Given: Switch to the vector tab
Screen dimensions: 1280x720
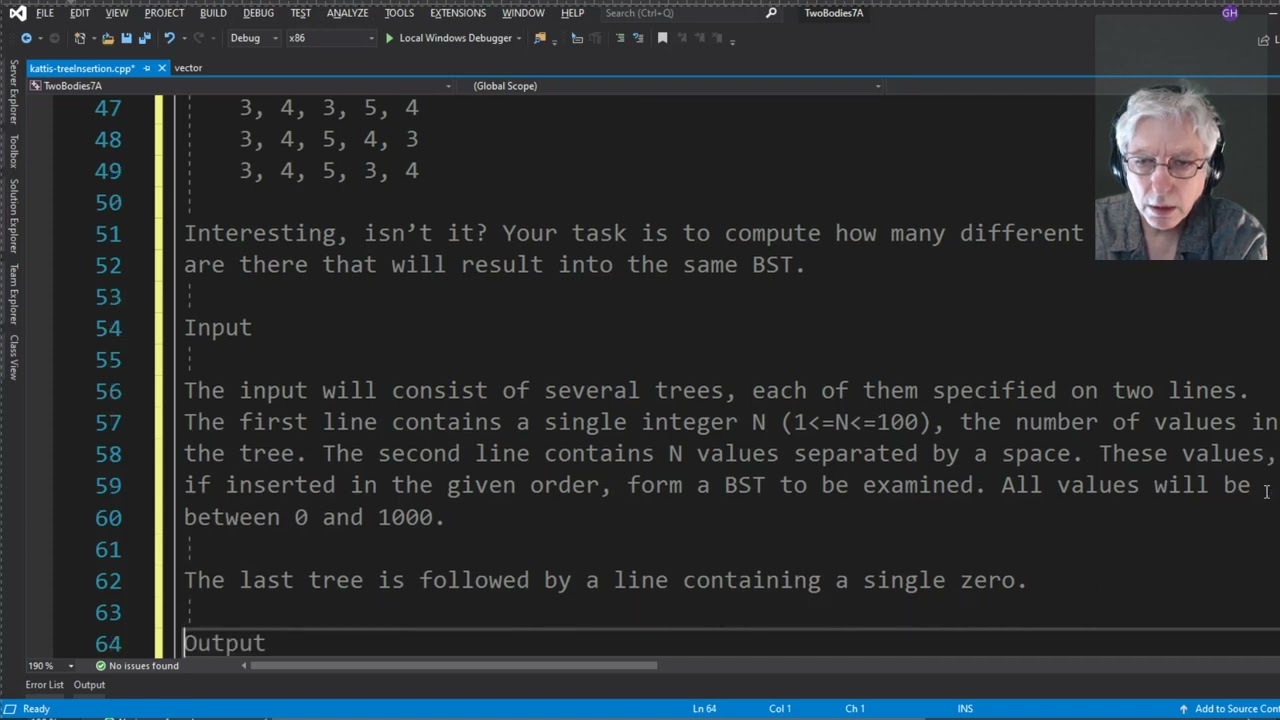Looking at the screenshot, I should 188,68.
